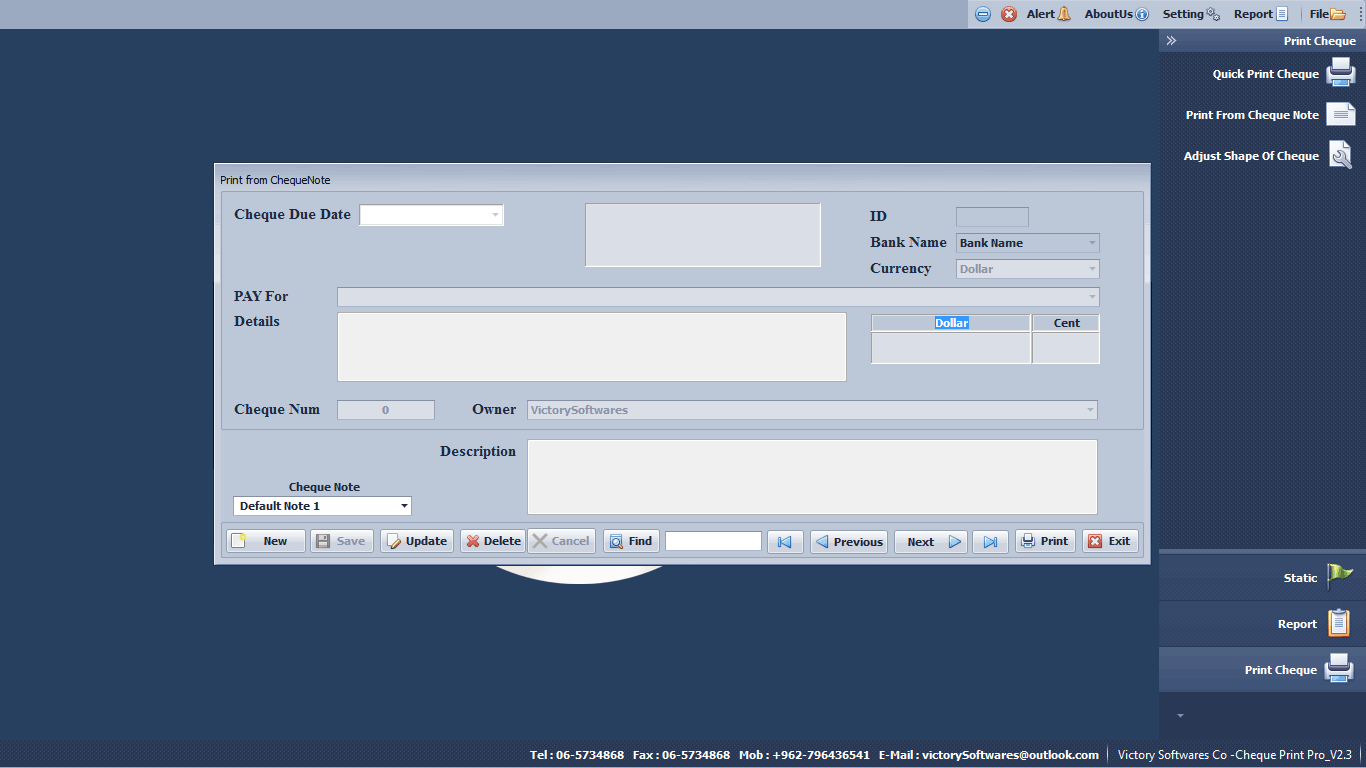Screen dimensions: 1366x768
Task: Click the Adjust Shape Of Cheque icon
Action: pyautogui.click(x=1340, y=155)
